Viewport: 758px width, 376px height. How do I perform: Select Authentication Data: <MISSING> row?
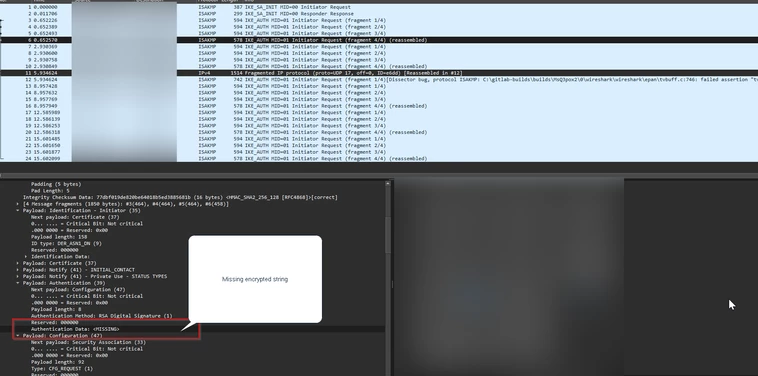tap(192, 329)
